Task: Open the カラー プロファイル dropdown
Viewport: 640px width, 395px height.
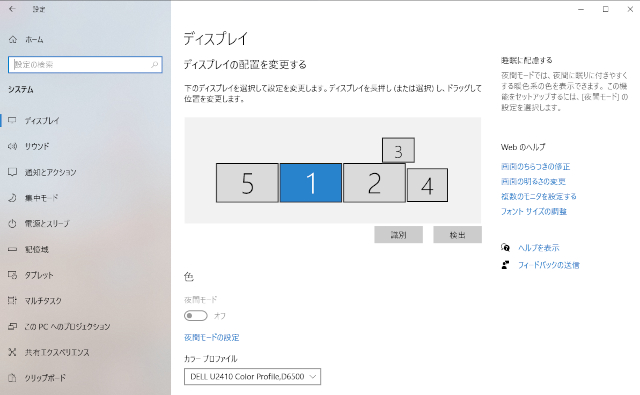Action: click(252, 377)
